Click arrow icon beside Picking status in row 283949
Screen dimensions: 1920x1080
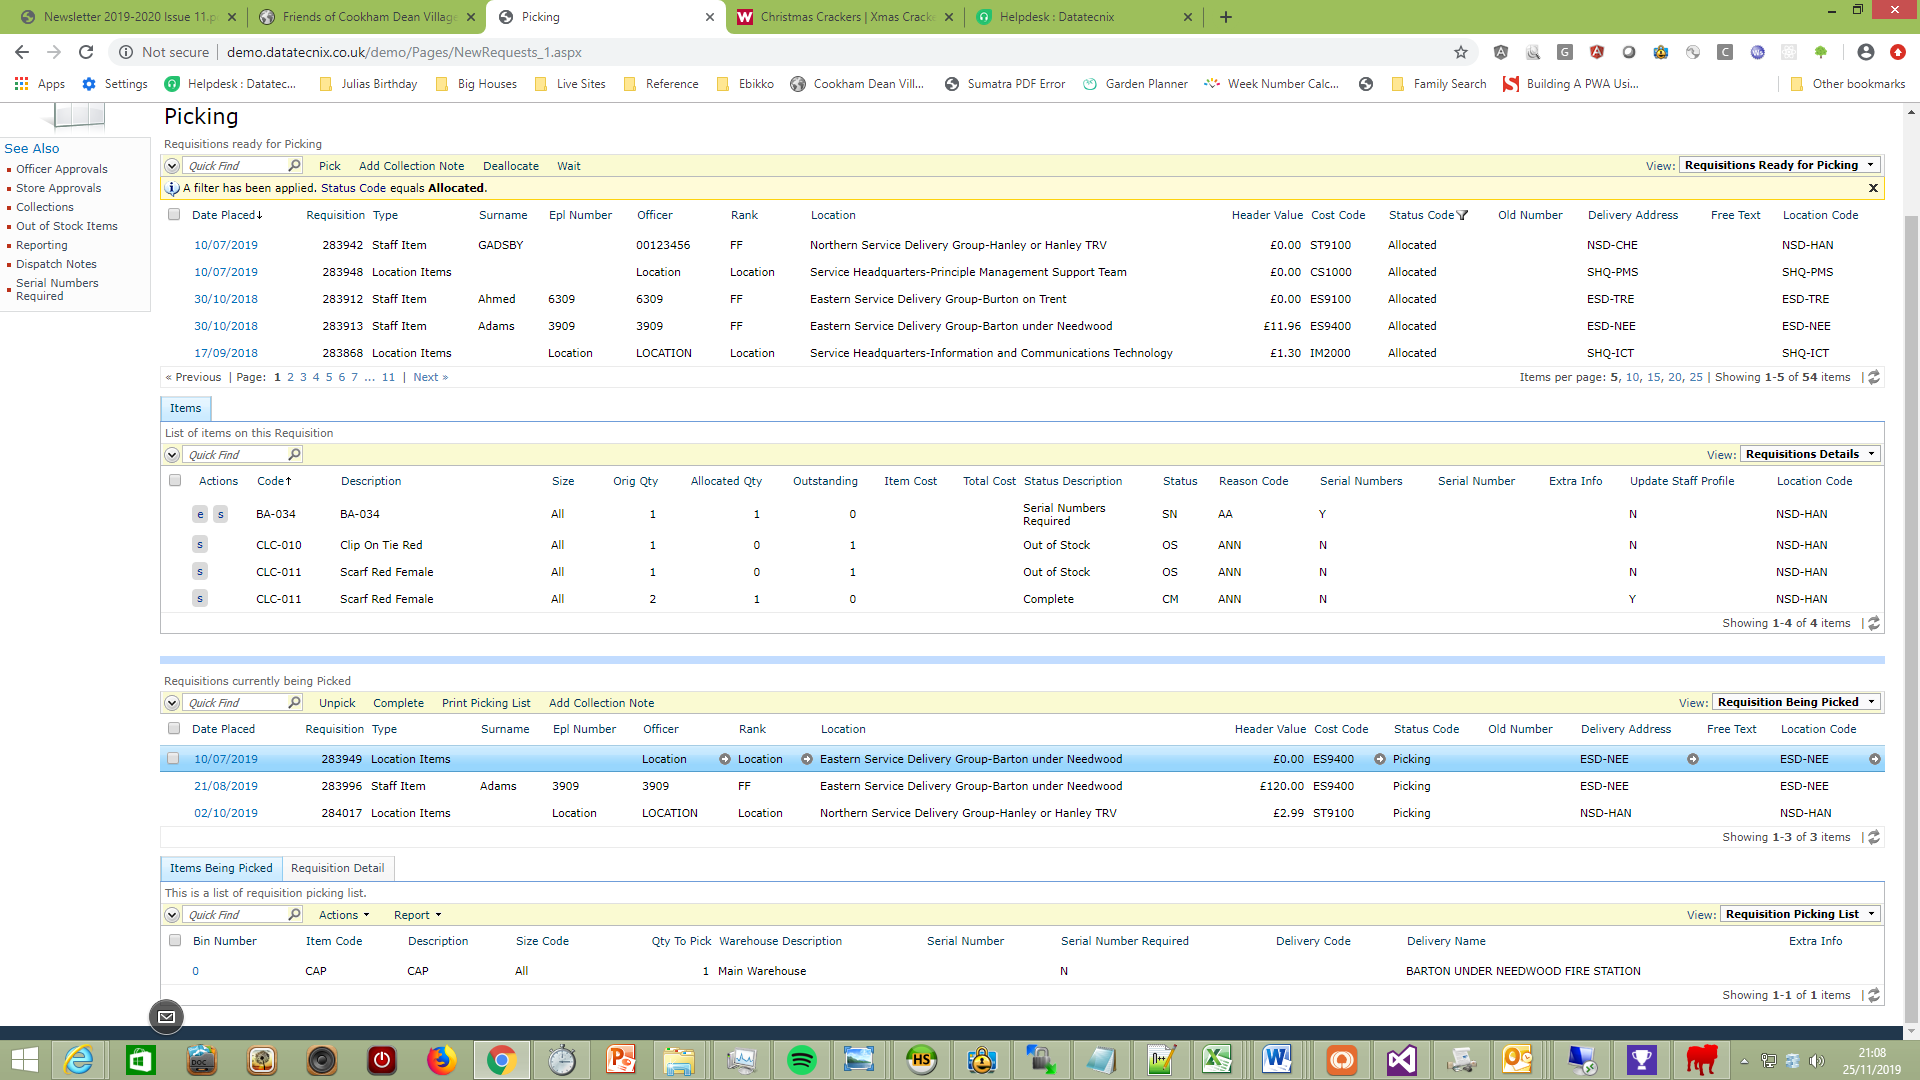pyautogui.click(x=1380, y=759)
